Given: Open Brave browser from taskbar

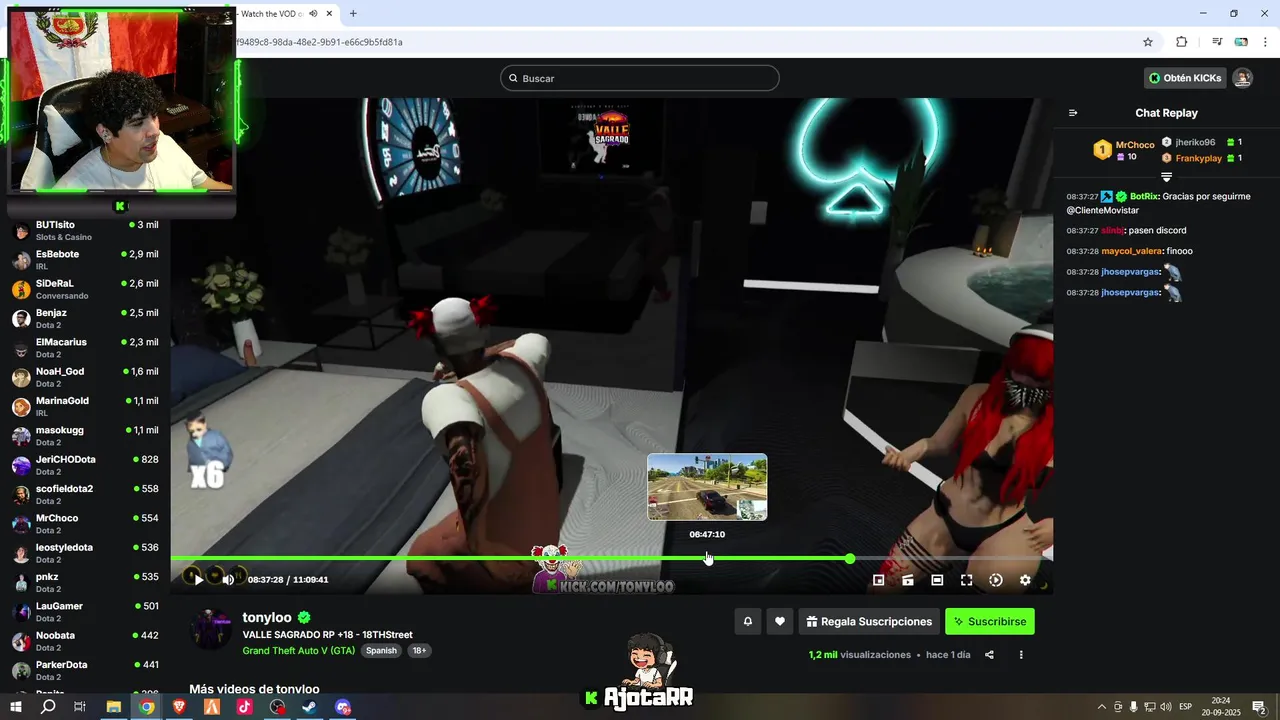Looking at the screenshot, I should tap(179, 707).
